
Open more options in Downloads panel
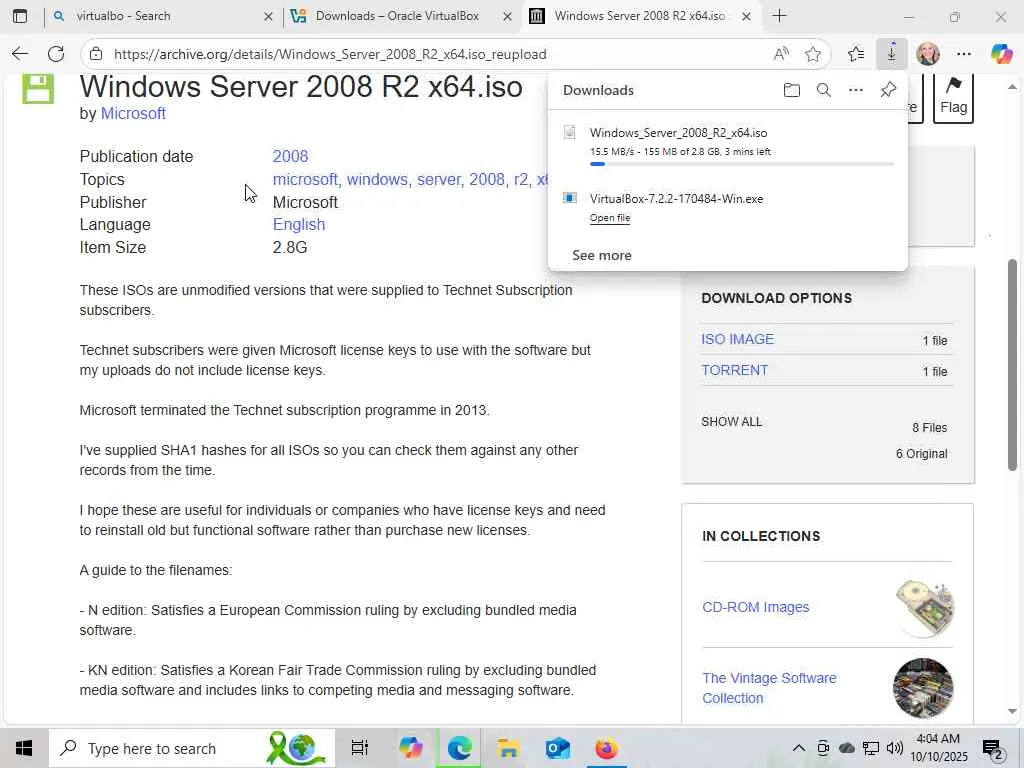856,90
